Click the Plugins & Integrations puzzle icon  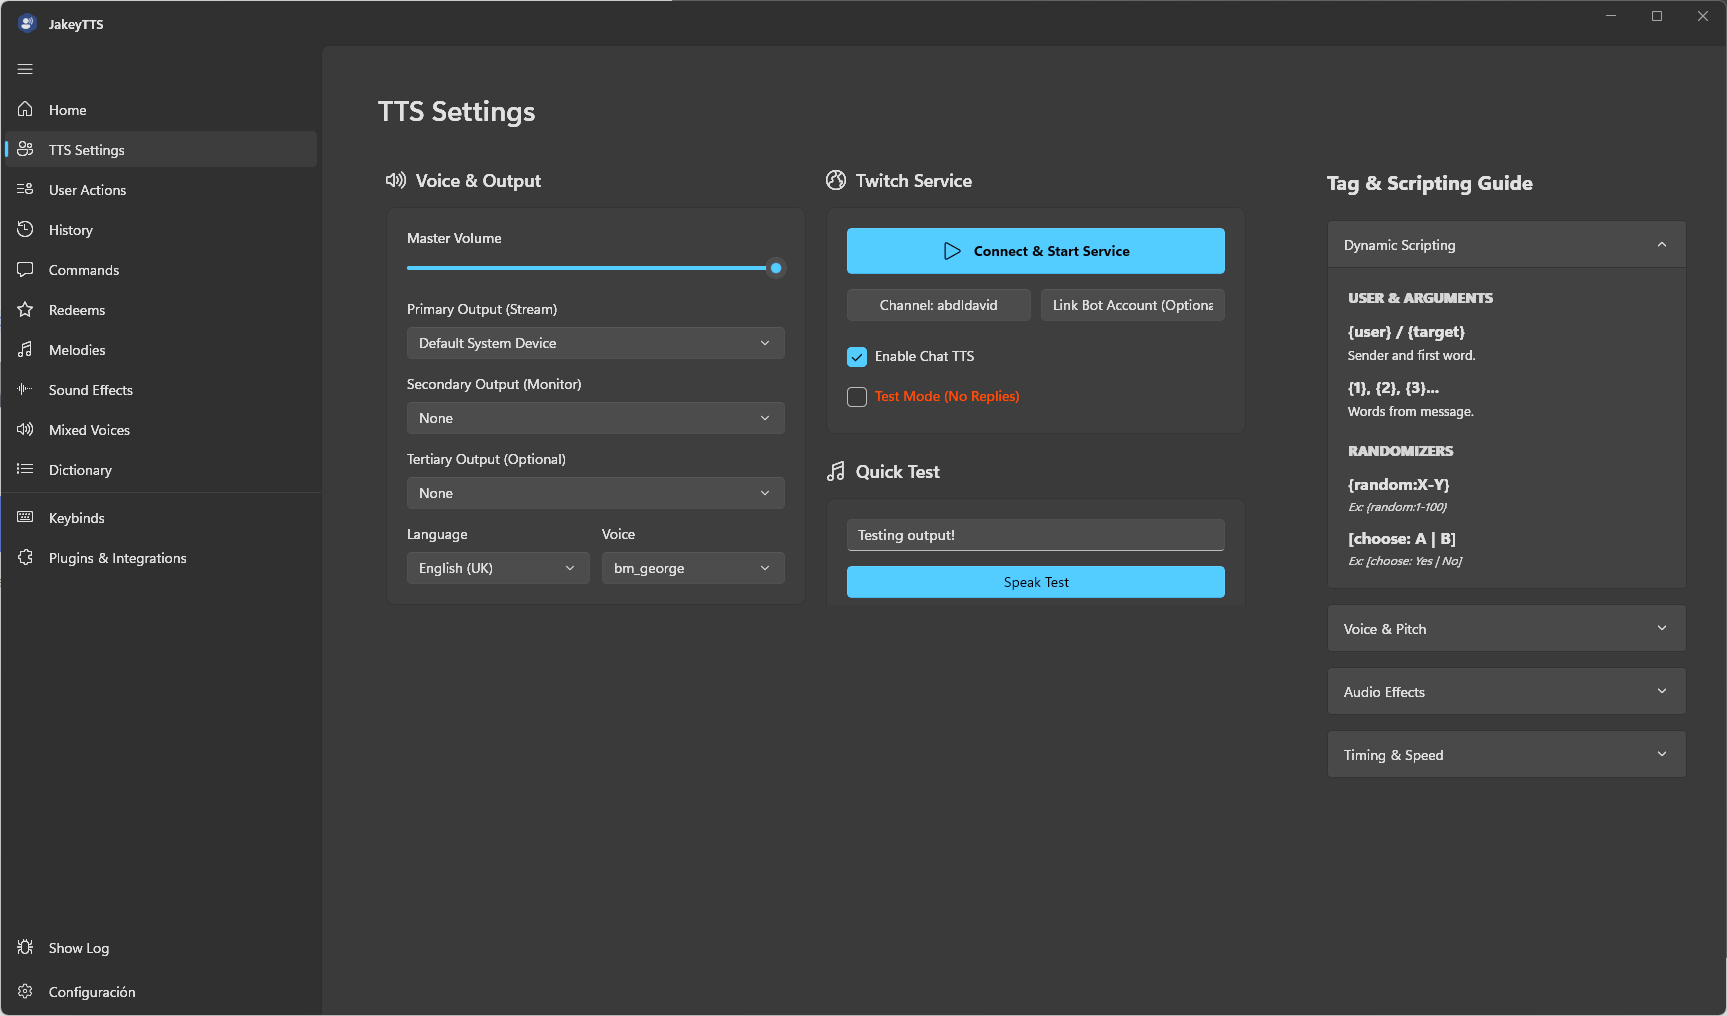(x=25, y=557)
